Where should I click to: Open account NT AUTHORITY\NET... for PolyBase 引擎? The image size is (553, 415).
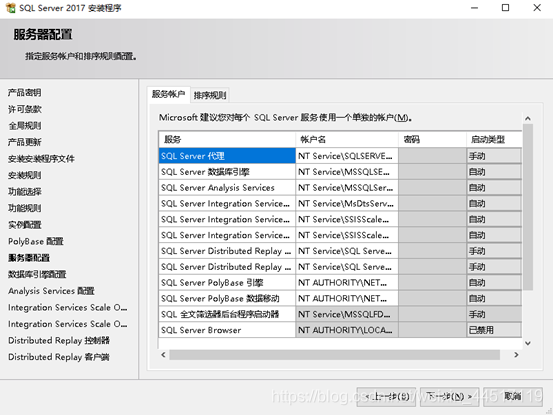tap(347, 282)
